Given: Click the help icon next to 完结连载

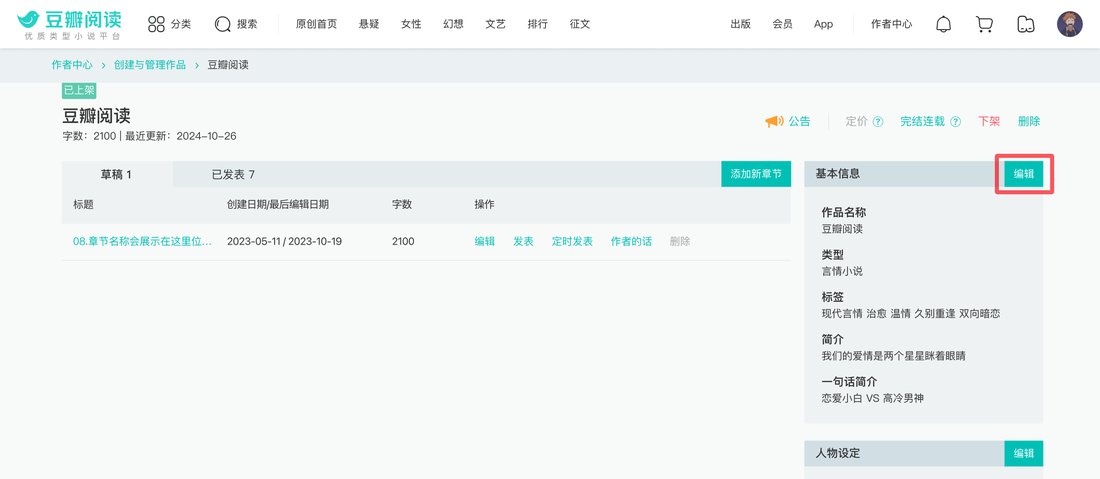Looking at the screenshot, I should click(x=955, y=121).
